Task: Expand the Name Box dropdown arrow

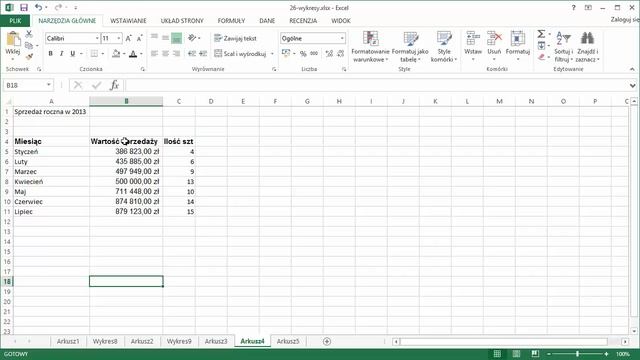Action: pyautogui.click(x=49, y=85)
